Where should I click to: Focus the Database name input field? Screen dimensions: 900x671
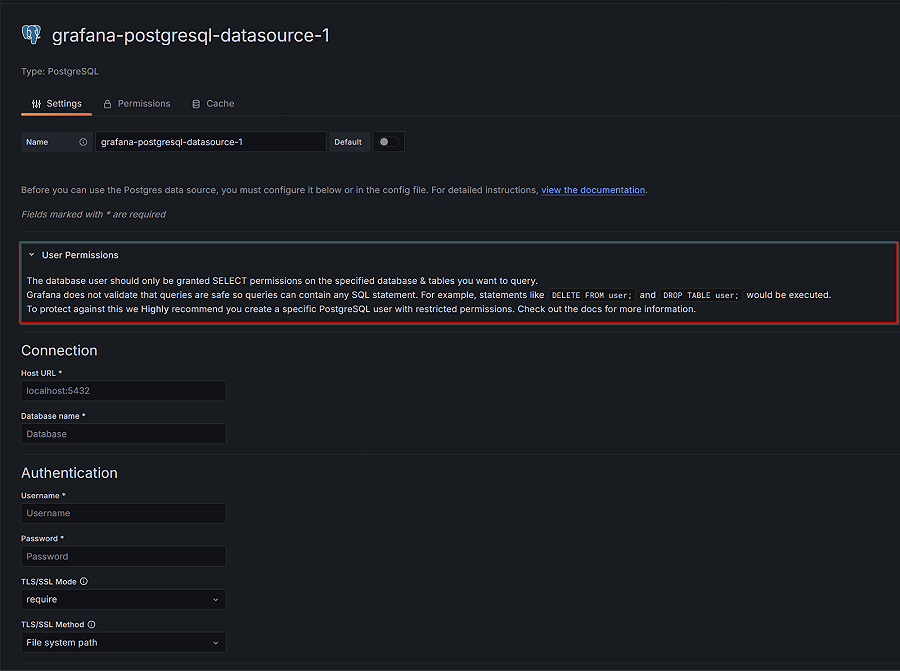pos(123,433)
